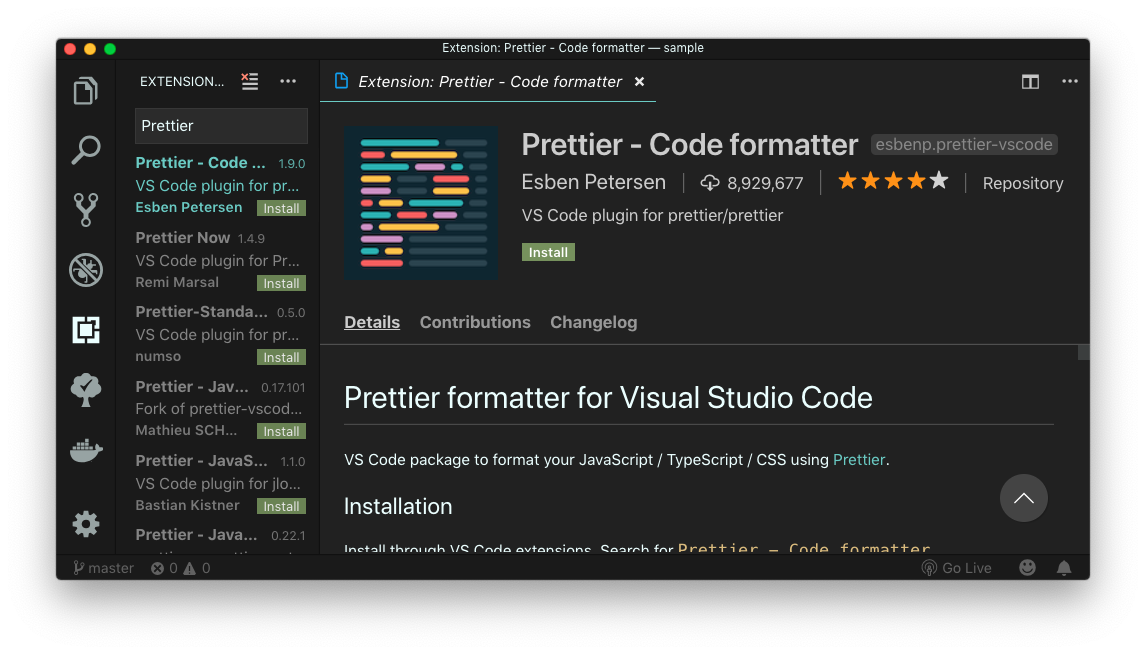Click the download count 8,929,677

[752, 183]
